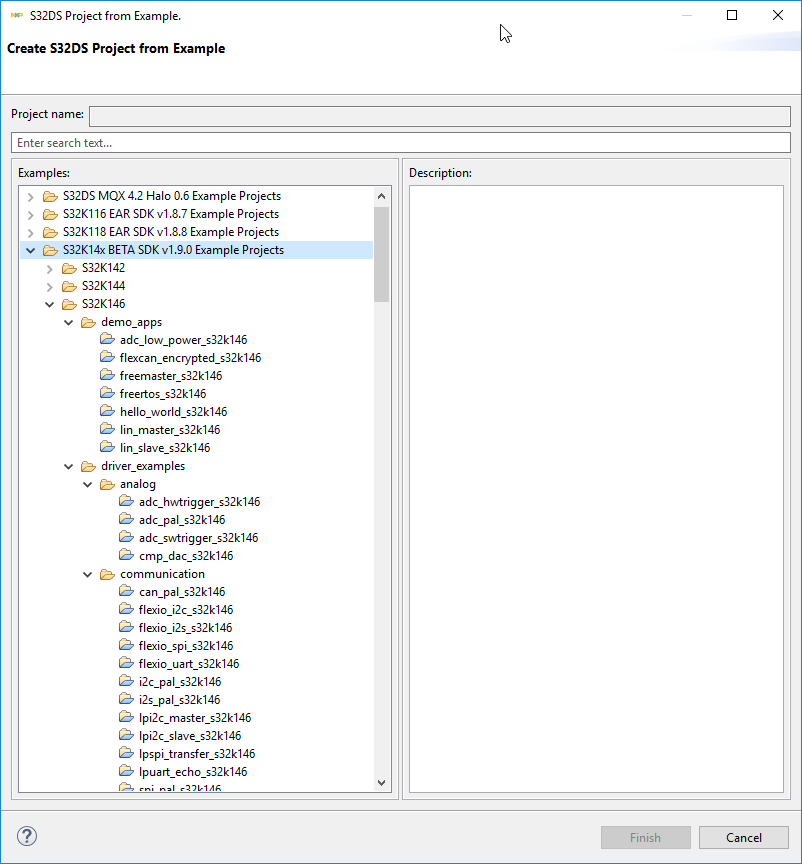The height and width of the screenshot is (864, 802).
Task: Choose lpspi_transfer_s32k146 example
Action: pyautogui.click(x=197, y=753)
